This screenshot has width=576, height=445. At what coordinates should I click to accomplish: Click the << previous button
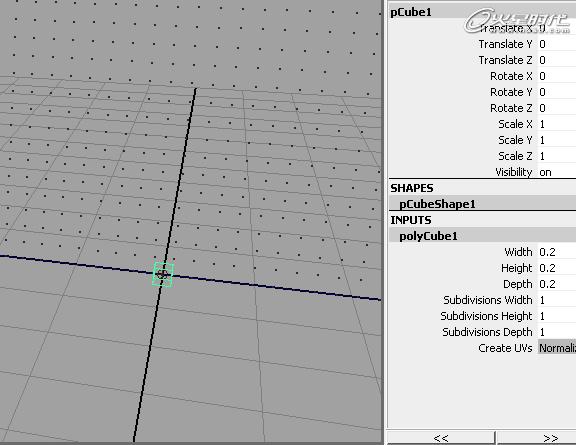[441, 438]
